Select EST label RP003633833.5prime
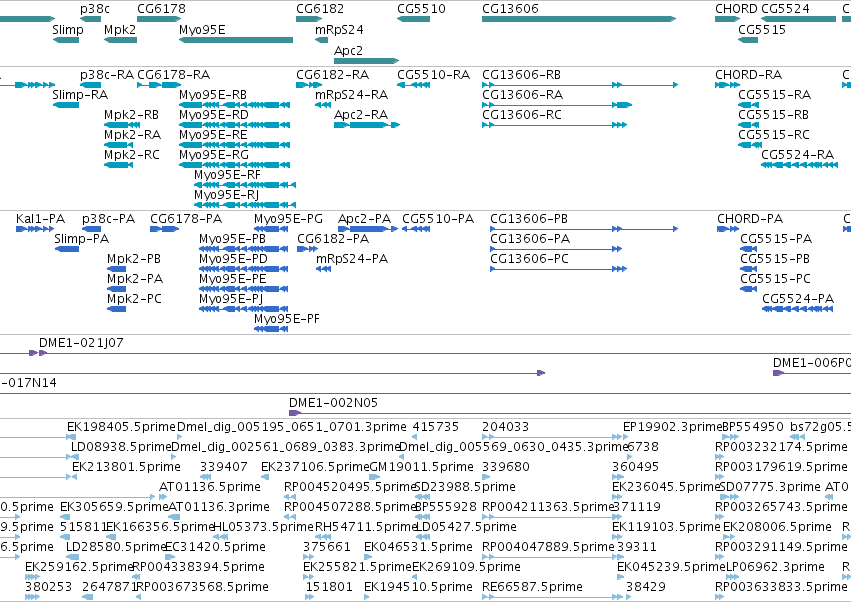 pos(781,587)
